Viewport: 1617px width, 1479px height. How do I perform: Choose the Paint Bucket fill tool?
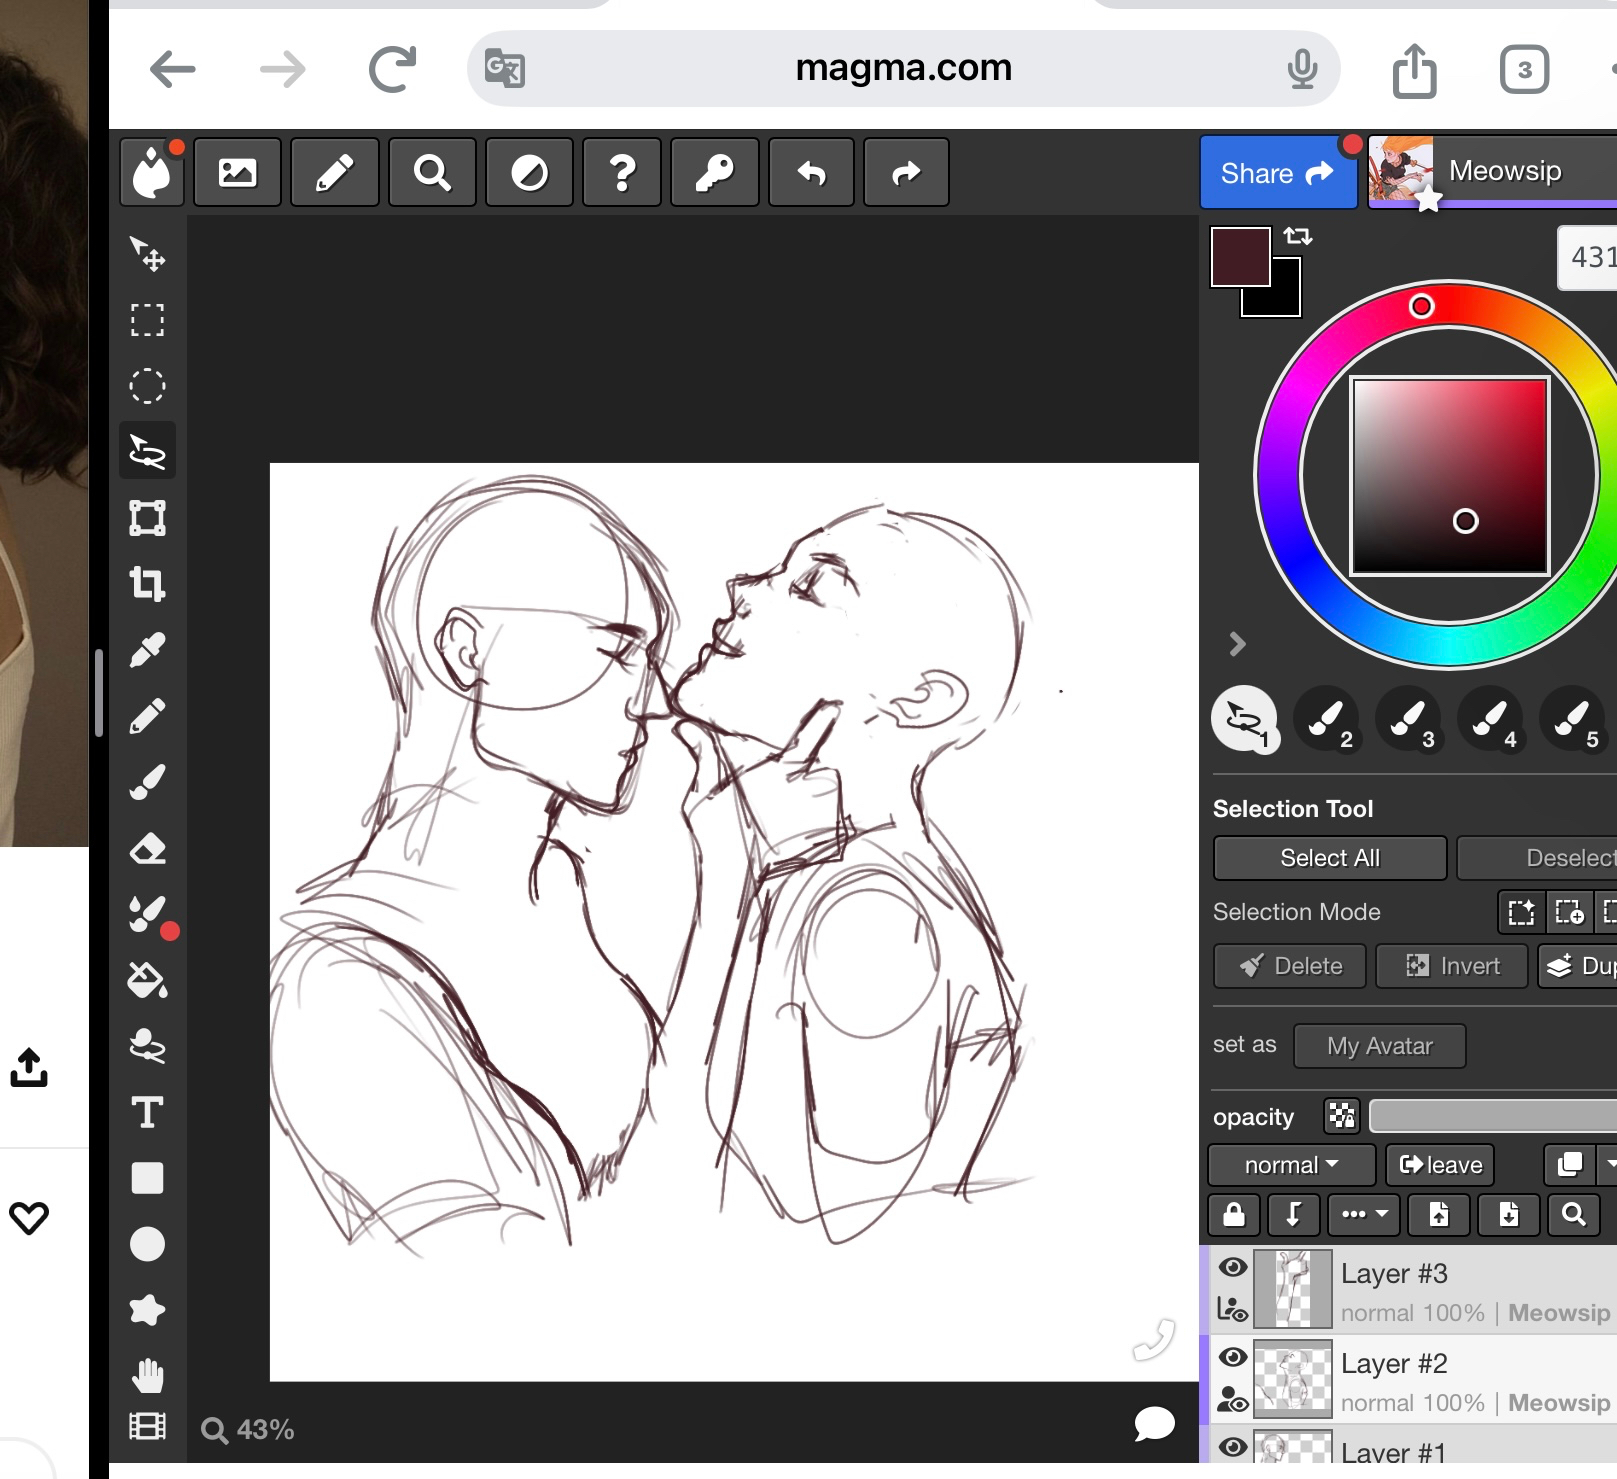[147, 981]
